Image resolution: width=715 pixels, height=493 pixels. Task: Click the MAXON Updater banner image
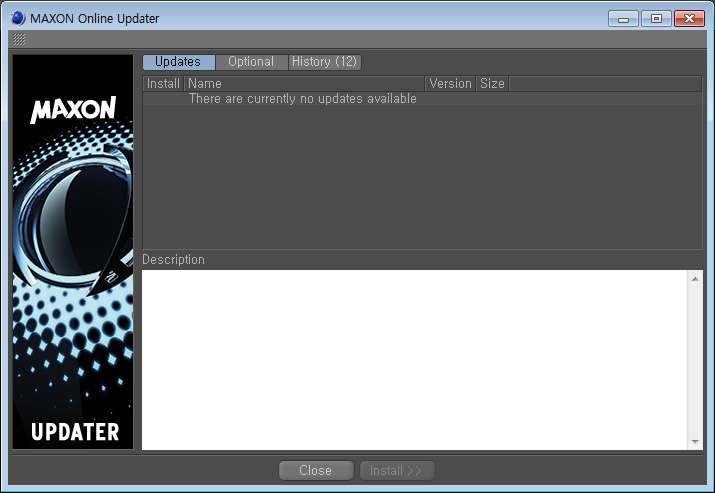point(73,252)
